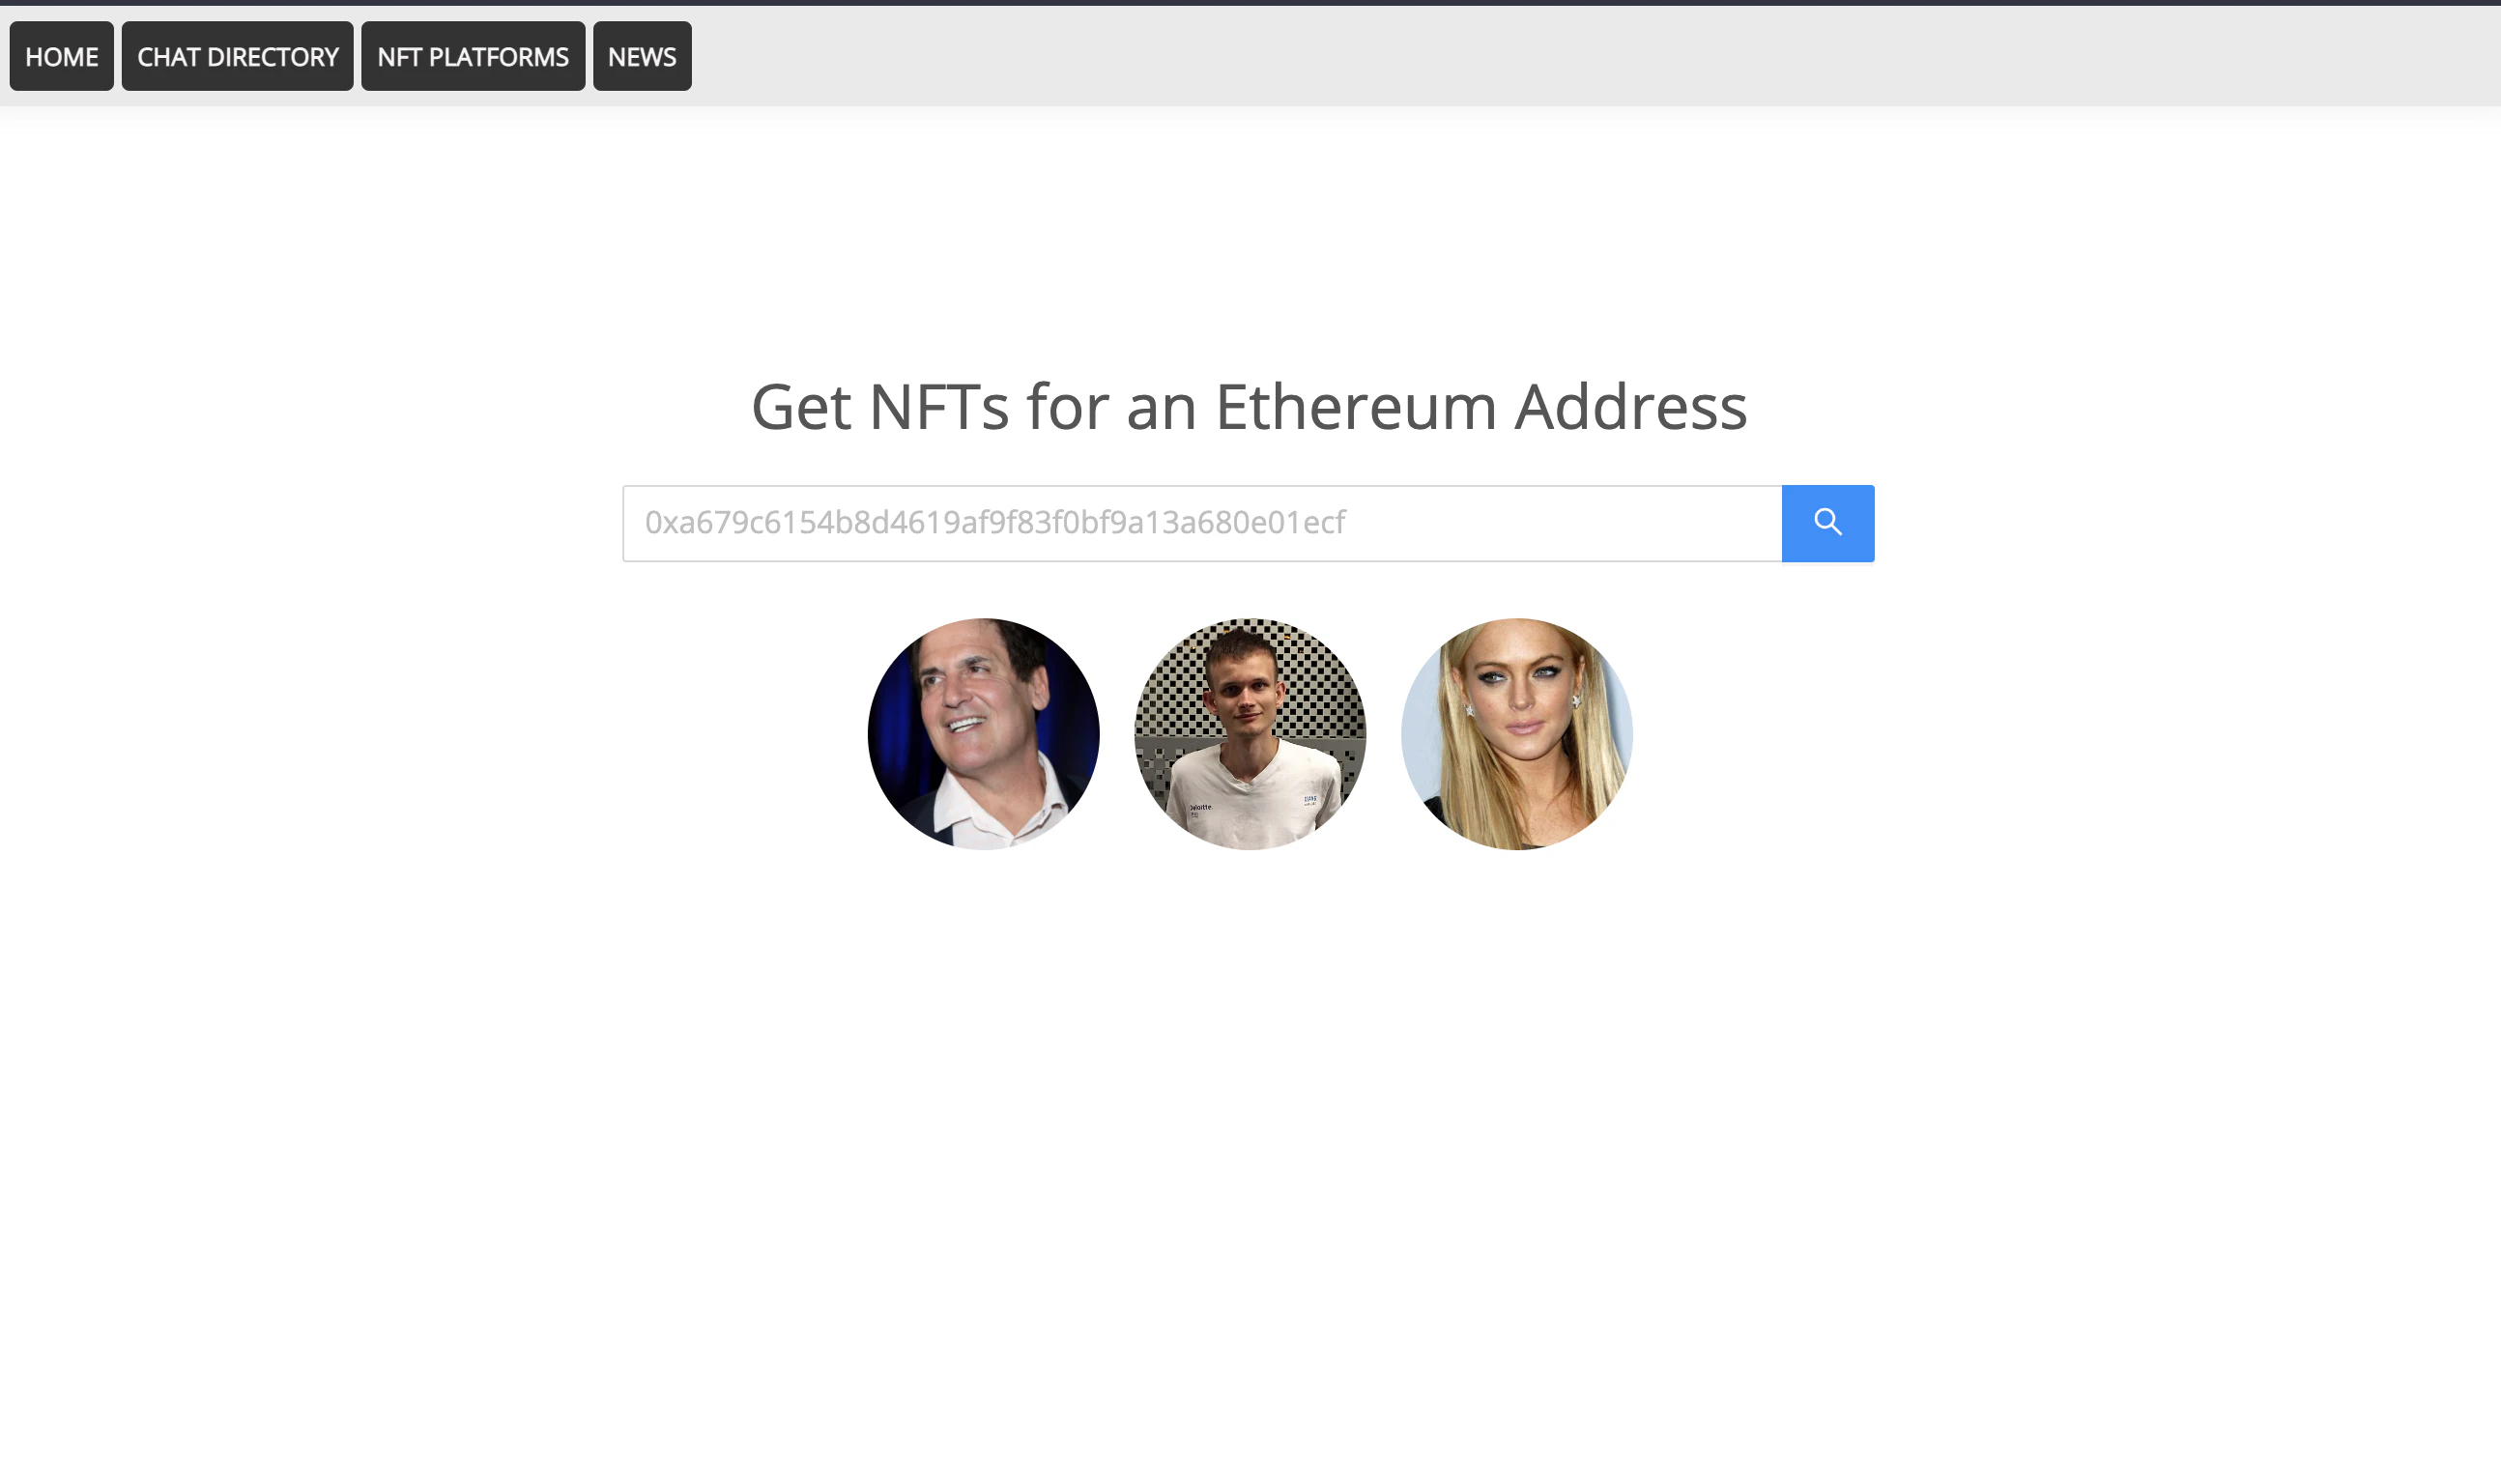2501x1484 pixels.
Task: Go to the CHAT DIRECTORY page
Action: click(x=237, y=56)
